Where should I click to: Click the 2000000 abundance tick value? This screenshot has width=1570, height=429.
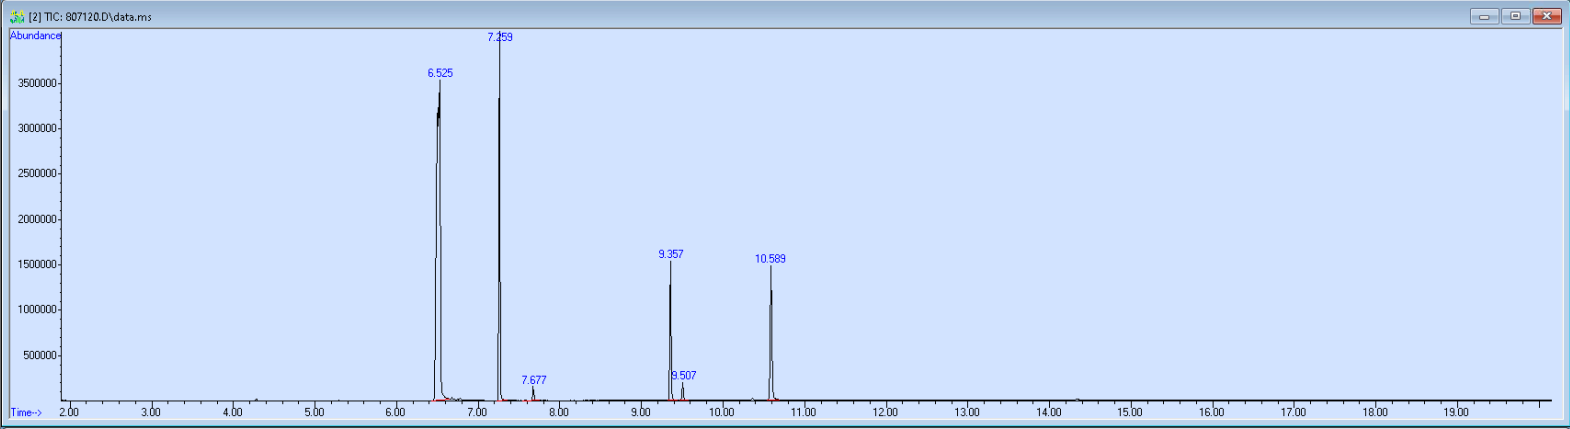coord(37,219)
